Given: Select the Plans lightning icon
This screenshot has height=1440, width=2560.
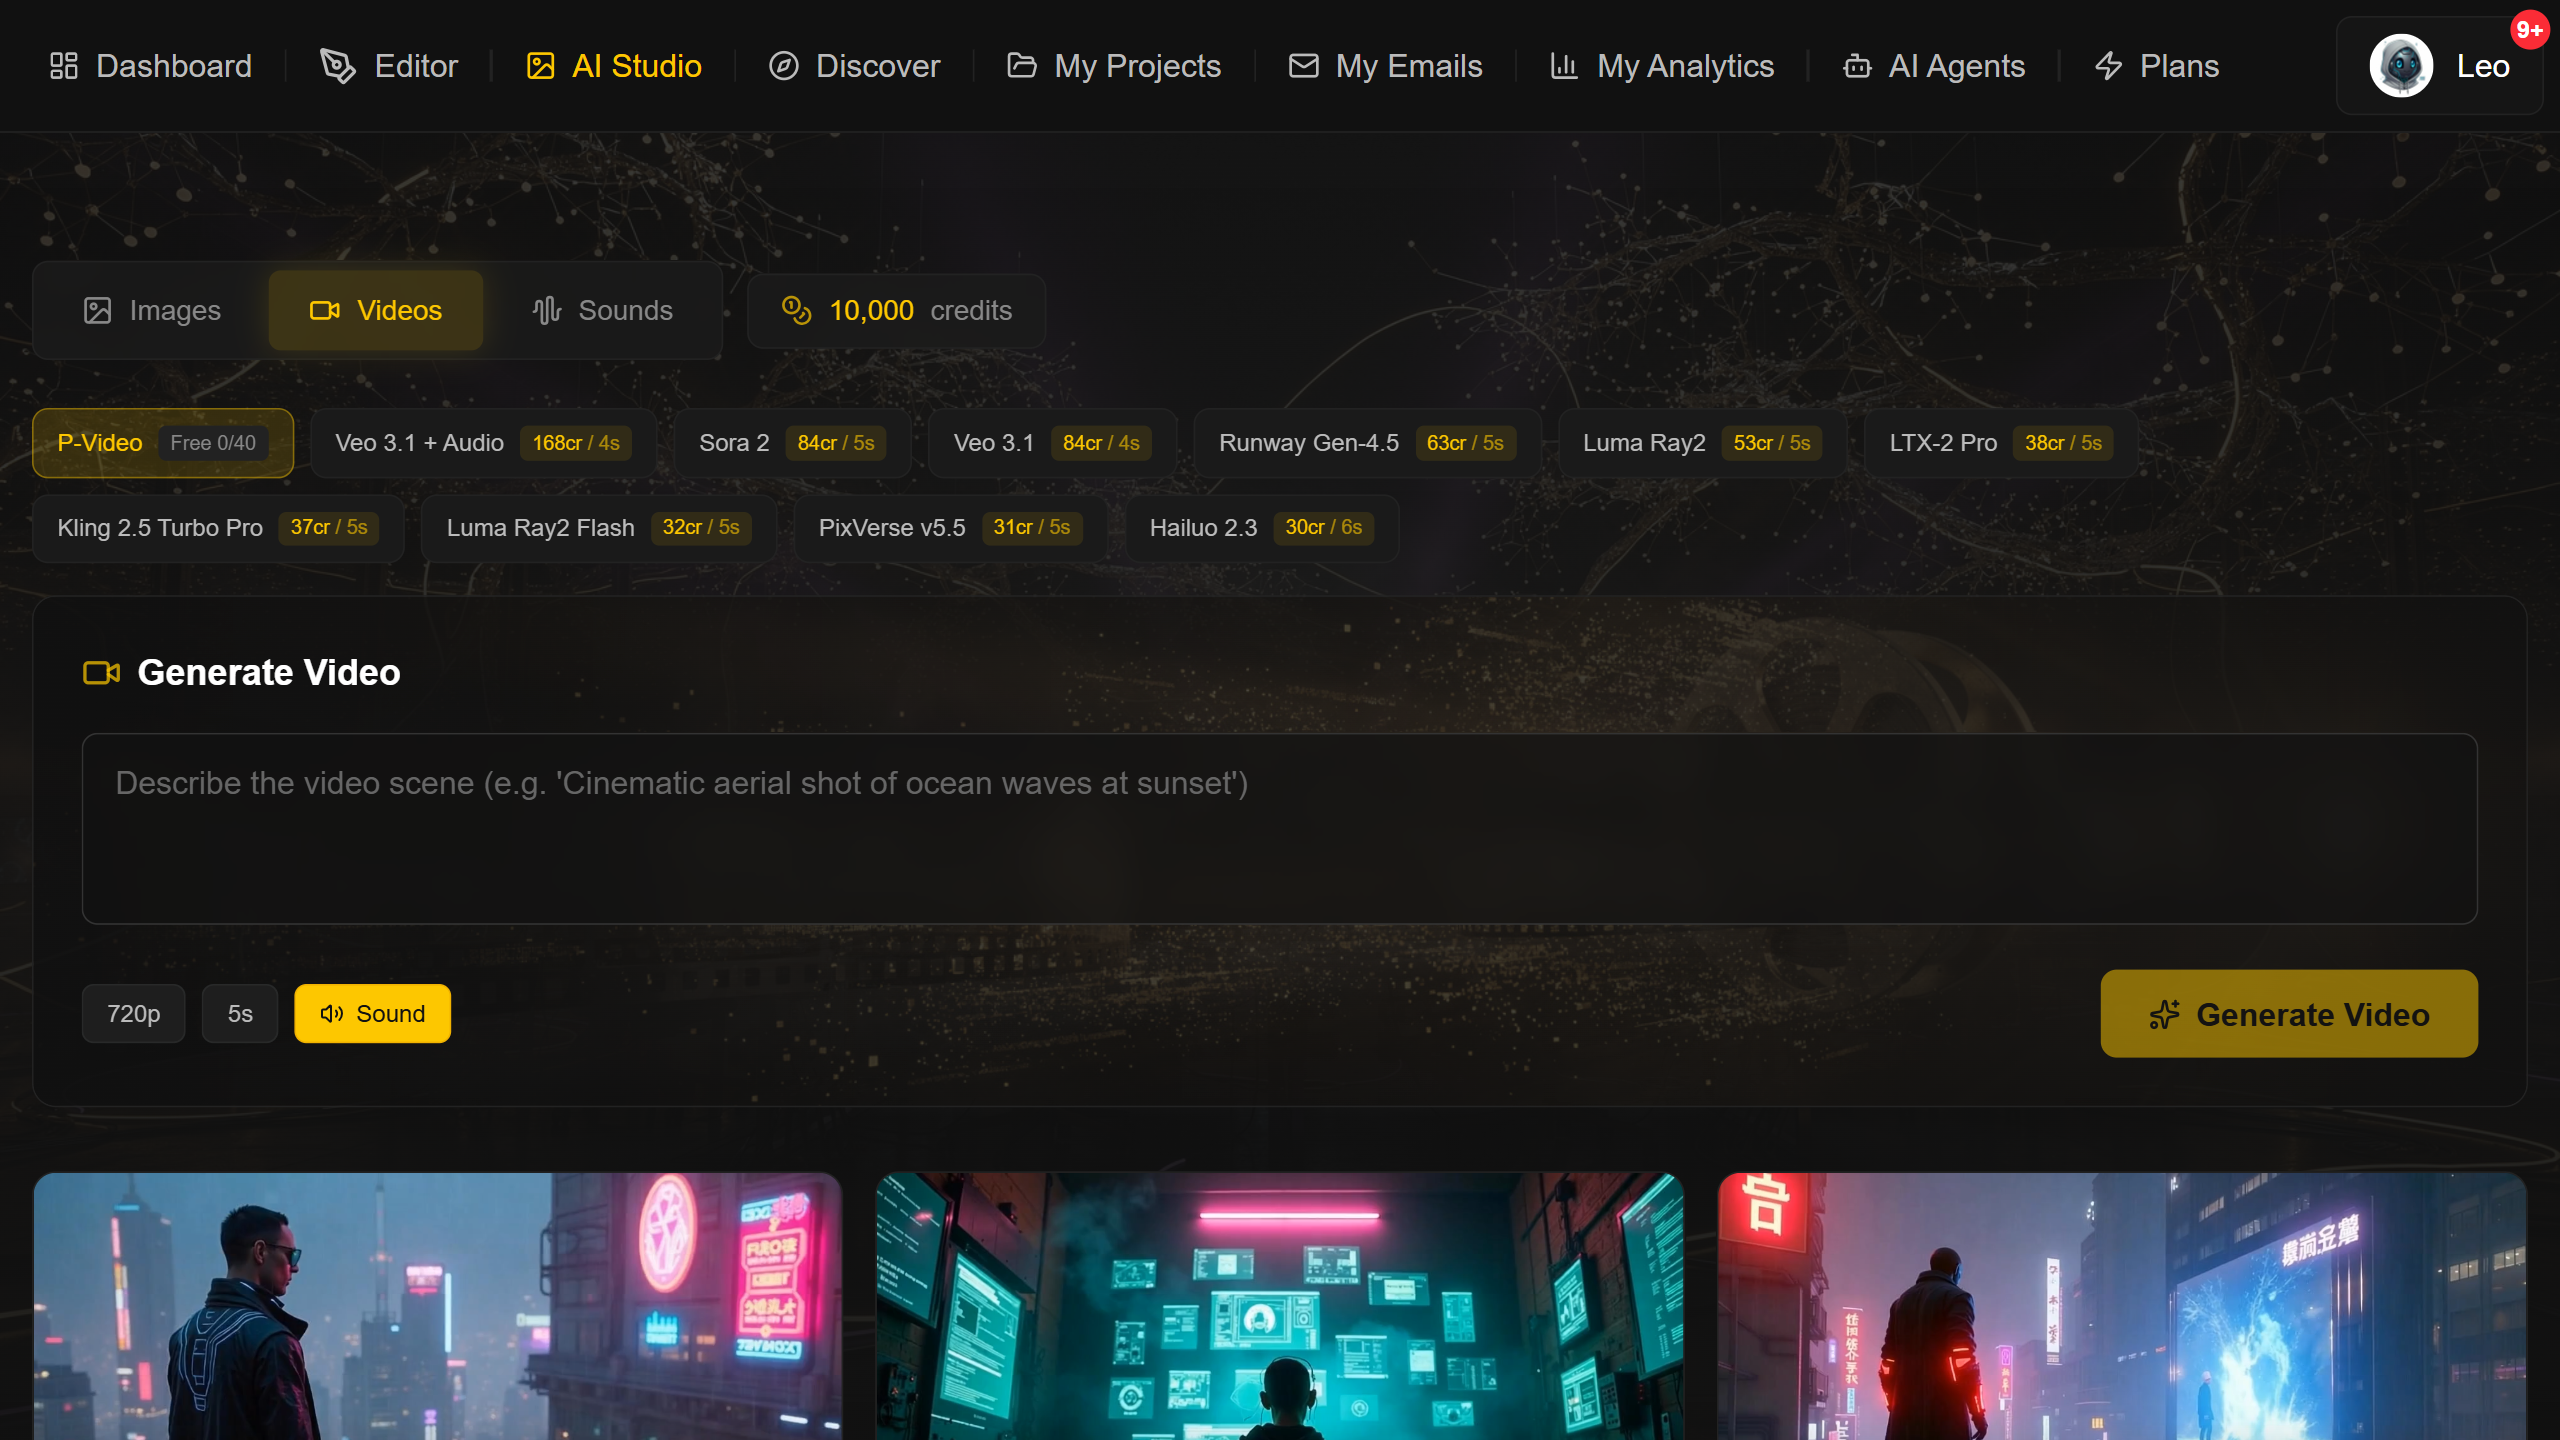Looking at the screenshot, I should pos(2109,65).
